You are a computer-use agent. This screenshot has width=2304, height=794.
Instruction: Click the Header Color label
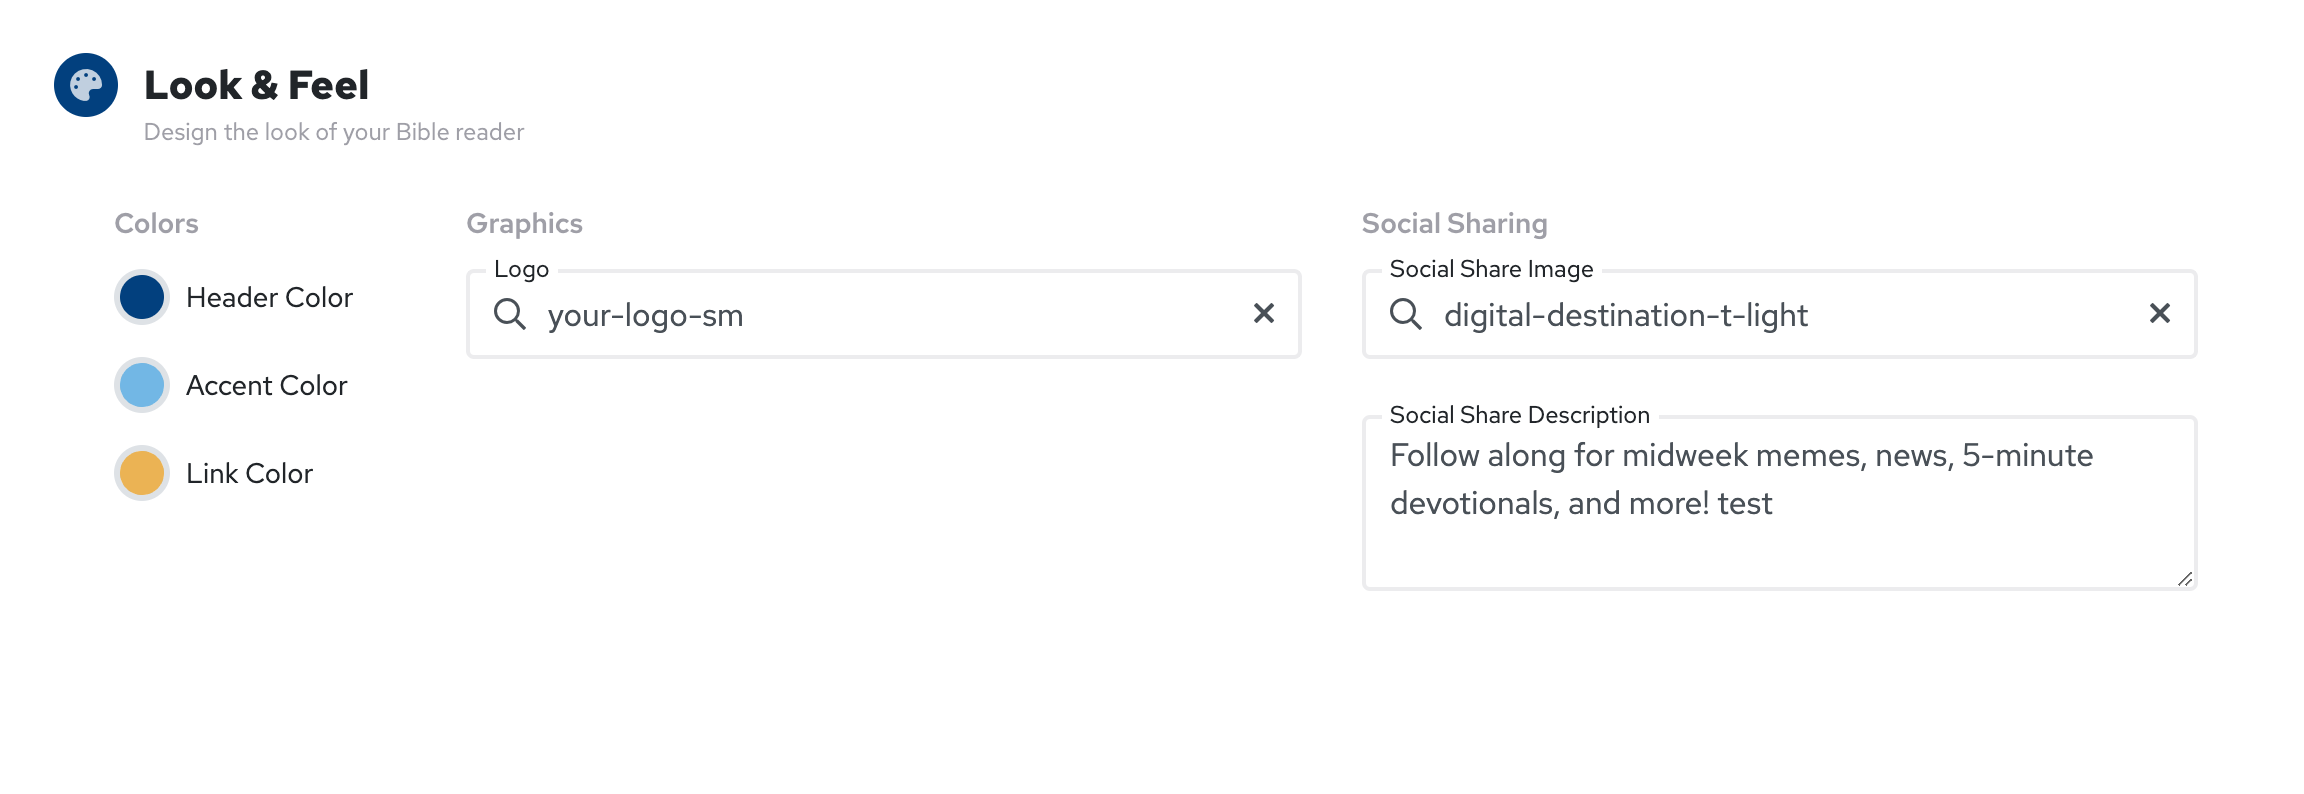coord(269,297)
